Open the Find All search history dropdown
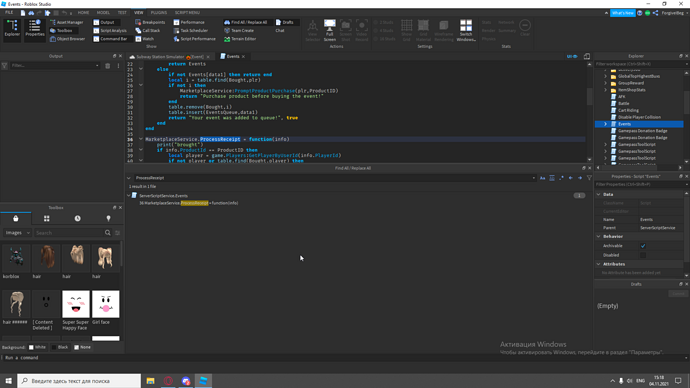Screen dimensions: 690x388 (x=534, y=178)
